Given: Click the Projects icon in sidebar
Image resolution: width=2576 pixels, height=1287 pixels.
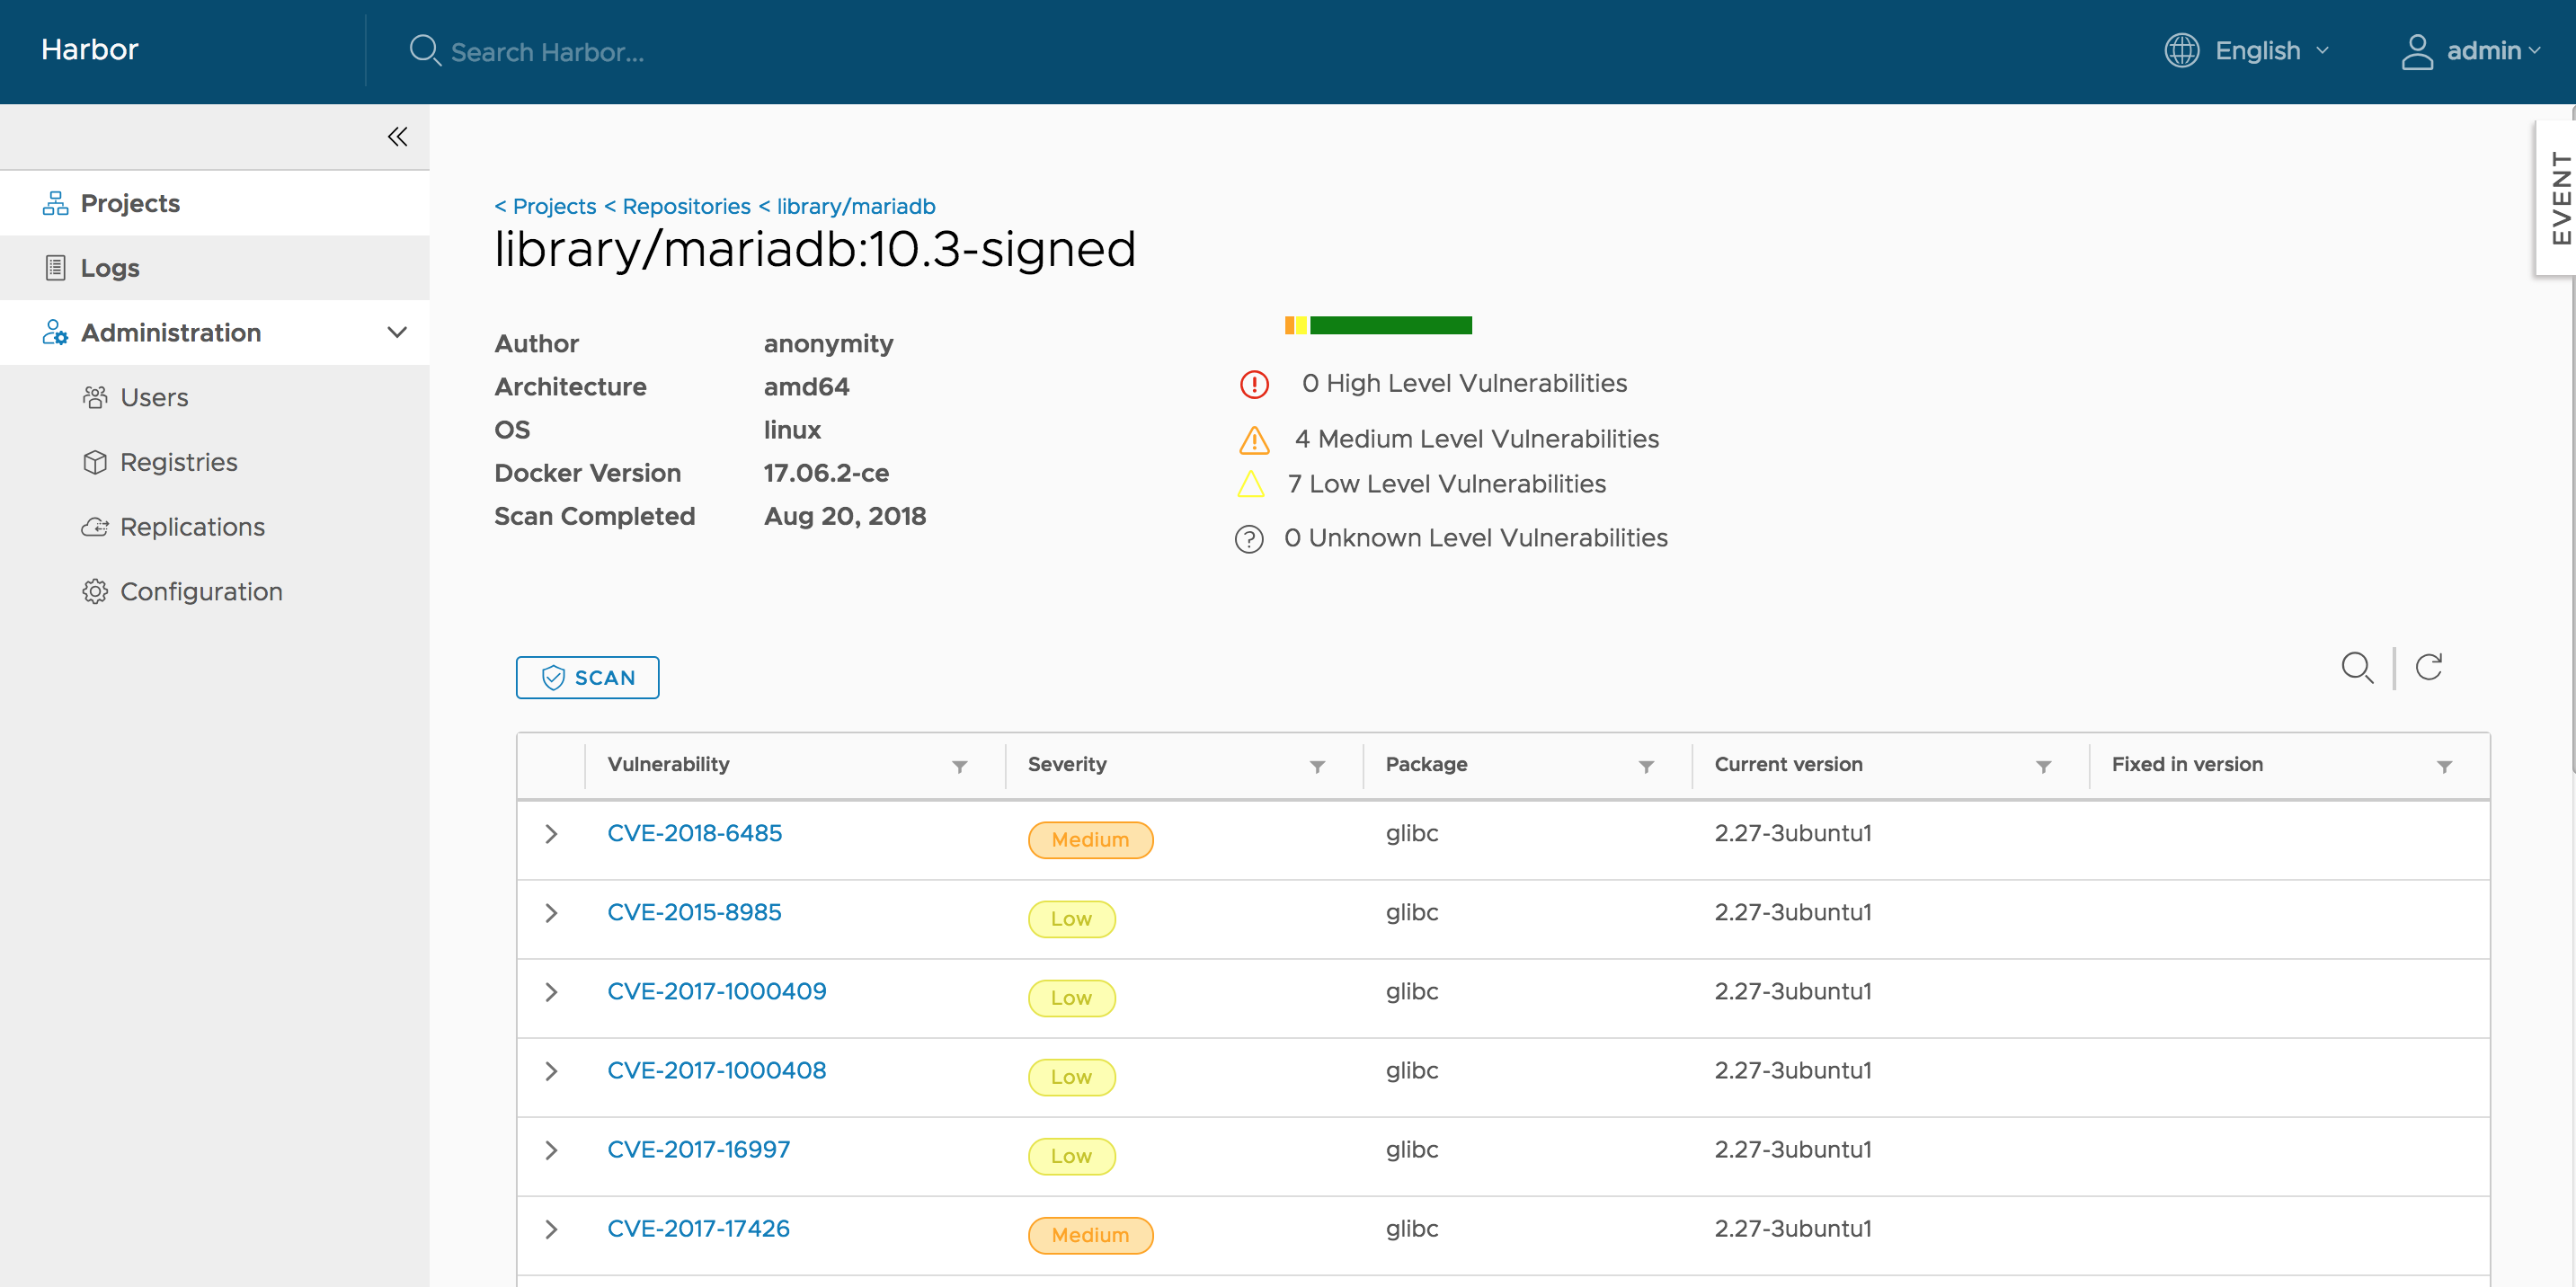Looking at the screenshot, I should [x=55, y=203].
